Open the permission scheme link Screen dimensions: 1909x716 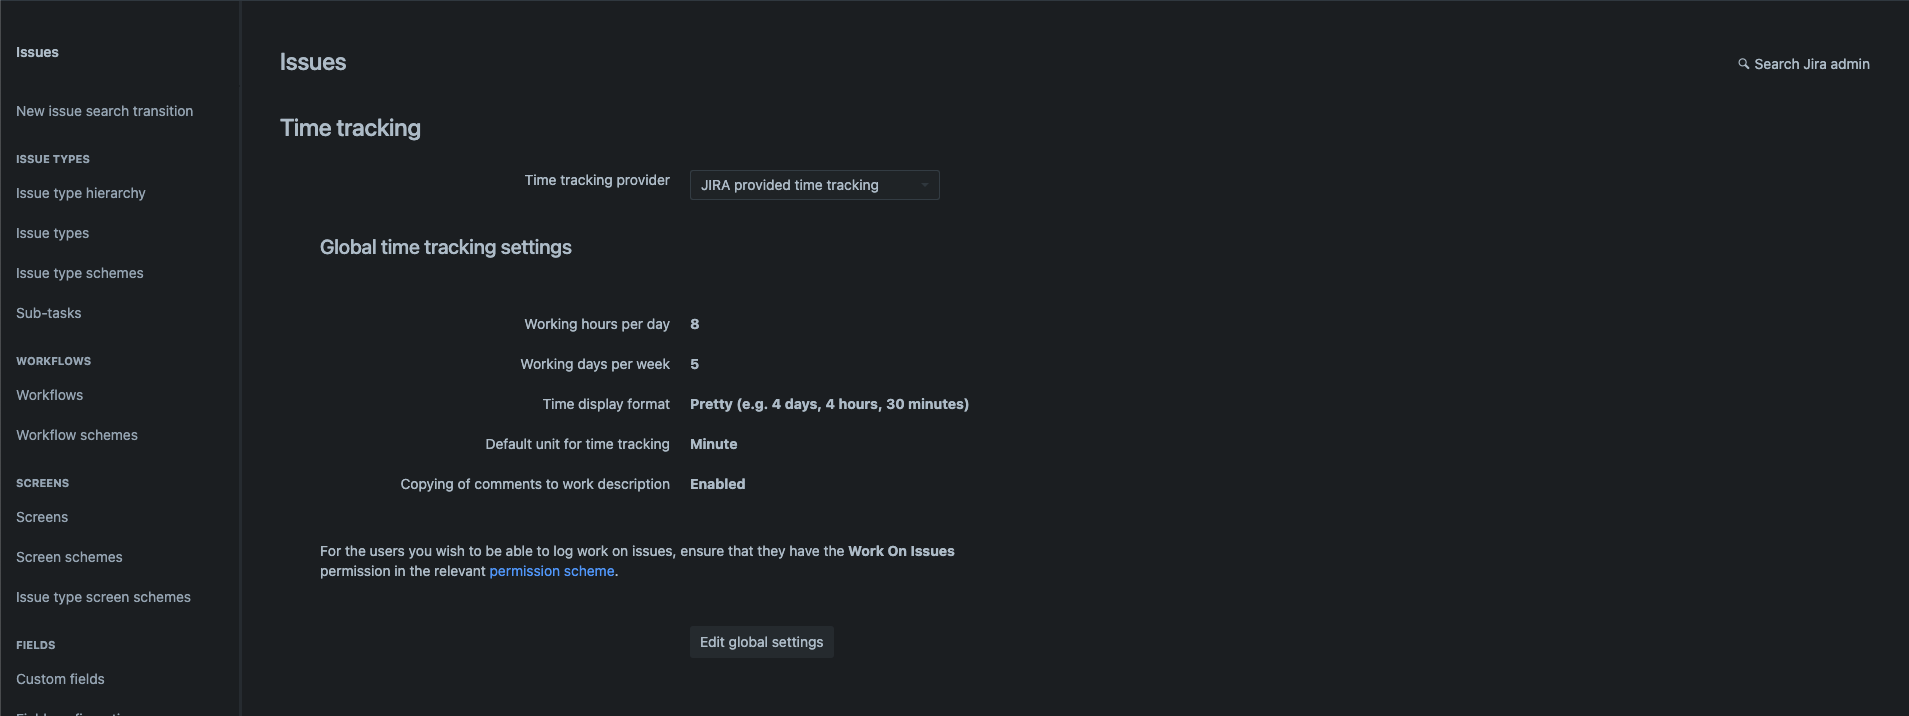[551, 571]
